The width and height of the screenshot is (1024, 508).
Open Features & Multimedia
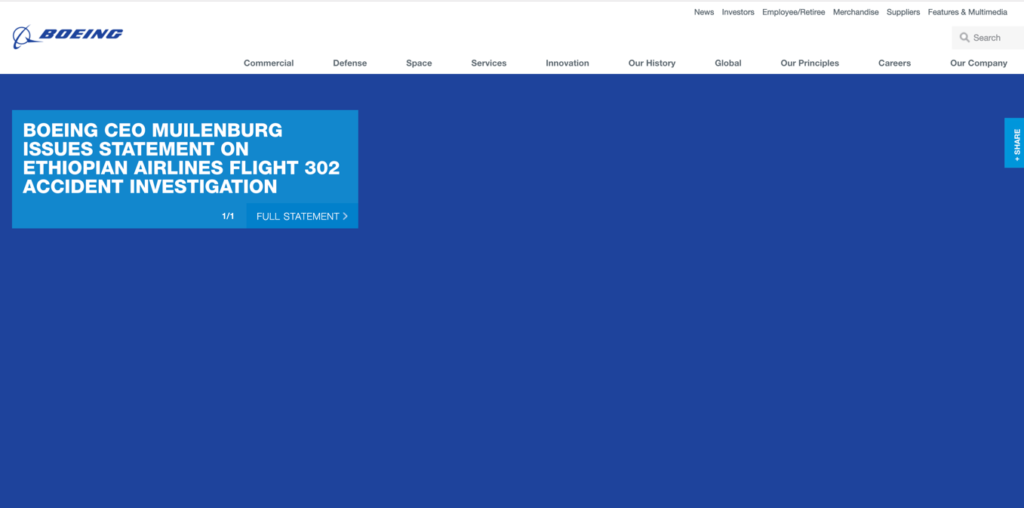pyautogui.click(x=967, y=12)
